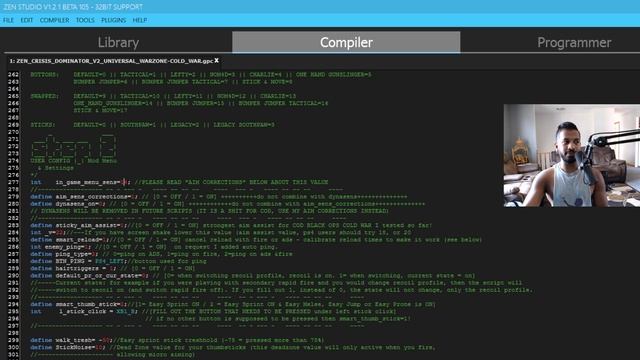
Task: Click line number 283 in the gutter
Action: click(x=13, y=225)
